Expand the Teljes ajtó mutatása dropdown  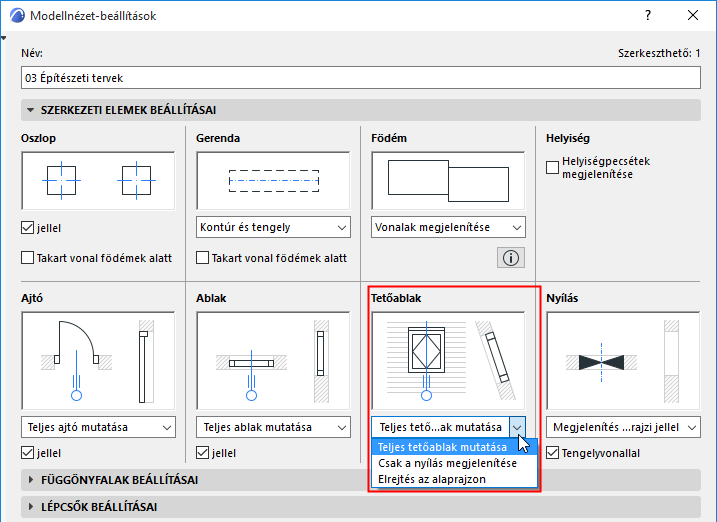click(98, 427)
